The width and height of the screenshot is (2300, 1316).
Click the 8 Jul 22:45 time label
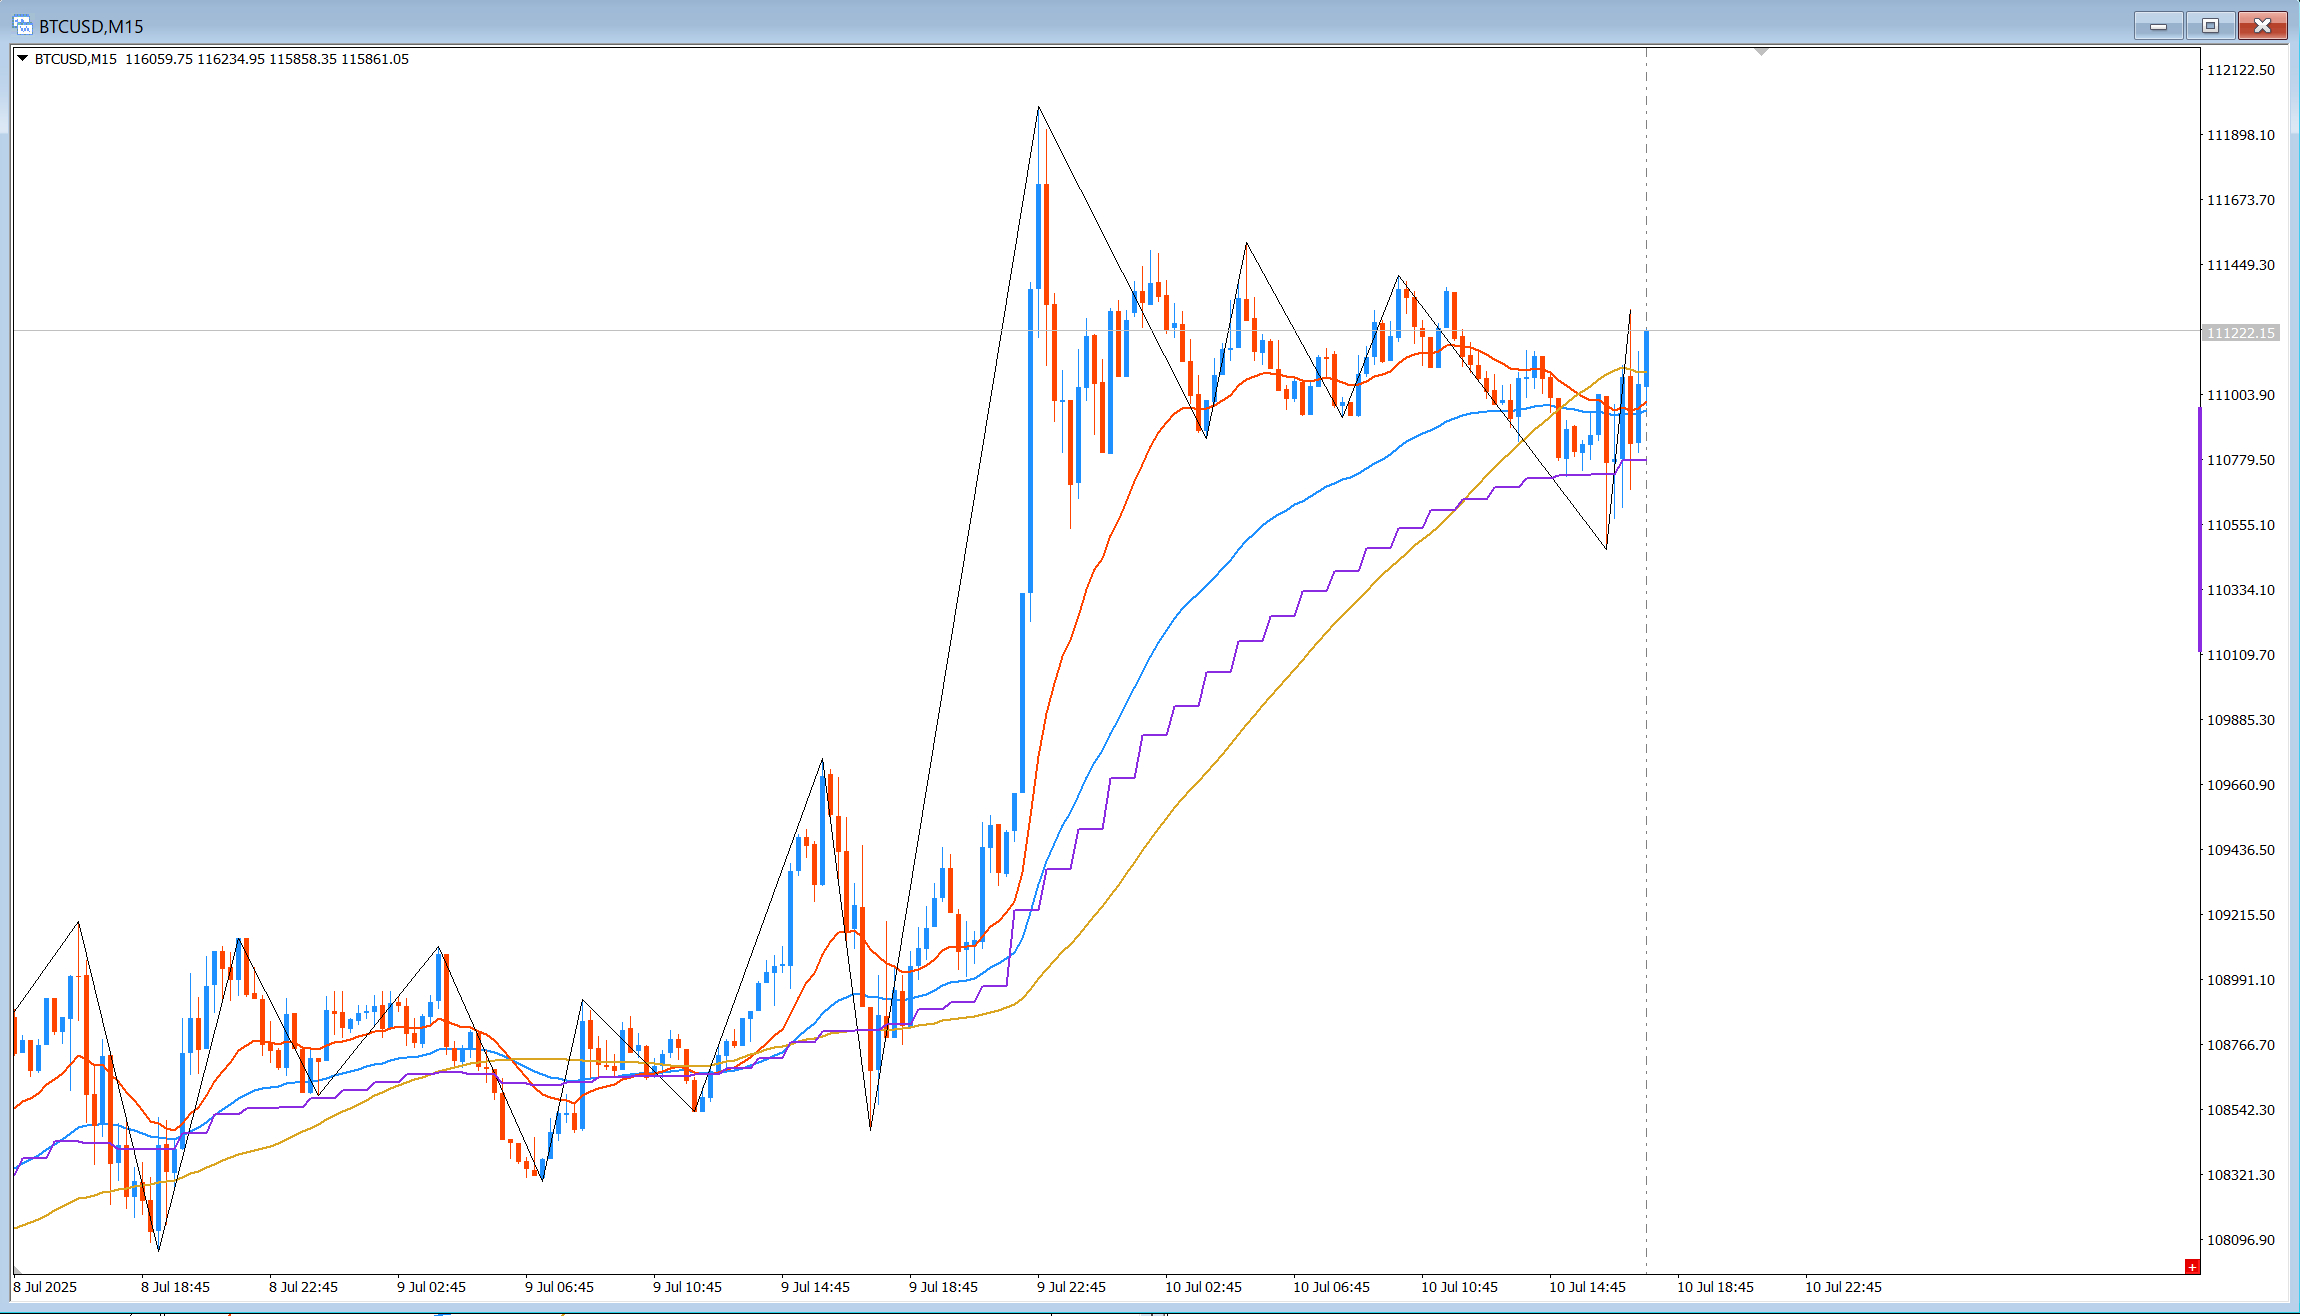click(x=304, y=1287)
